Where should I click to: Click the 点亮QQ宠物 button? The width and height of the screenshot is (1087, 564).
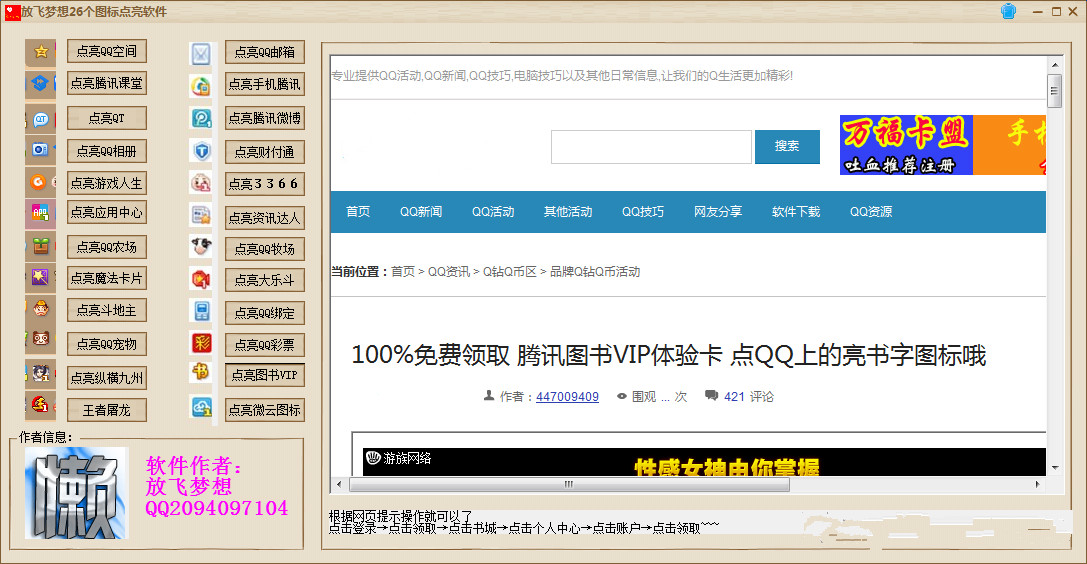point(107,344)
